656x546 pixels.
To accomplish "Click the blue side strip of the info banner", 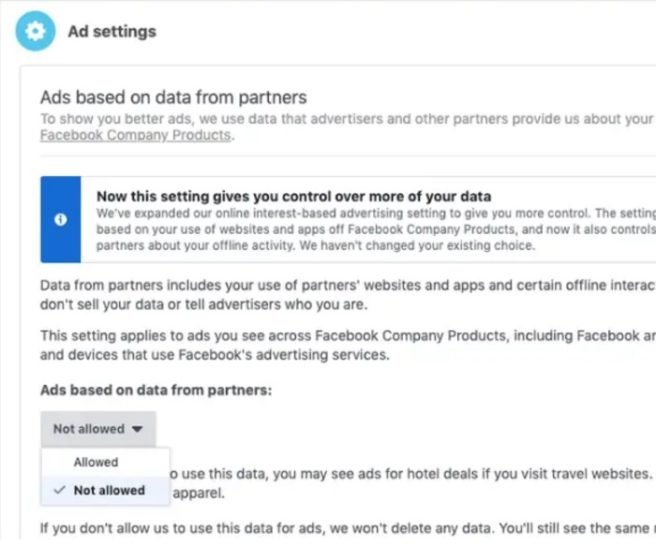I will coord(61,220).
